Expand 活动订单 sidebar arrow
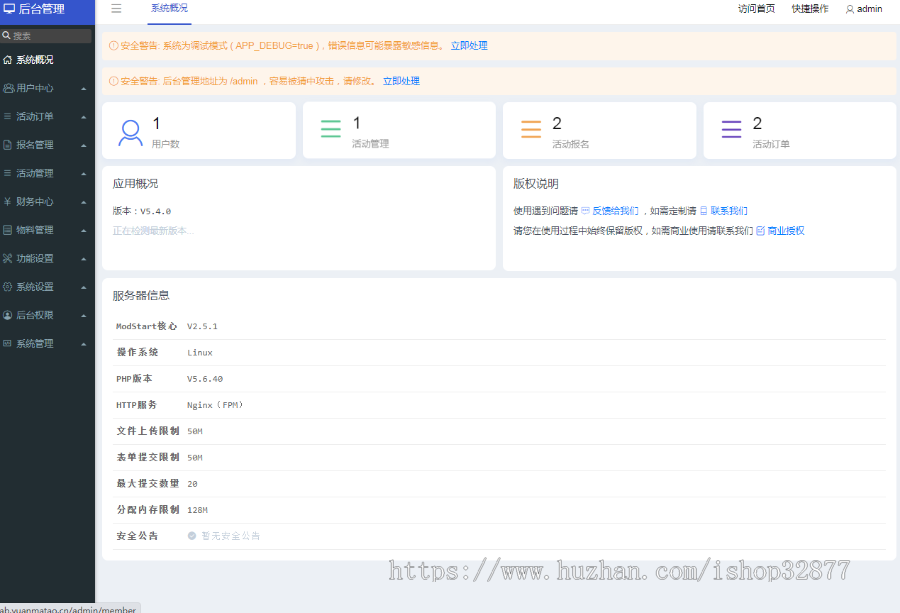This screenshot has width=900, height=613. tap(84, 117)
